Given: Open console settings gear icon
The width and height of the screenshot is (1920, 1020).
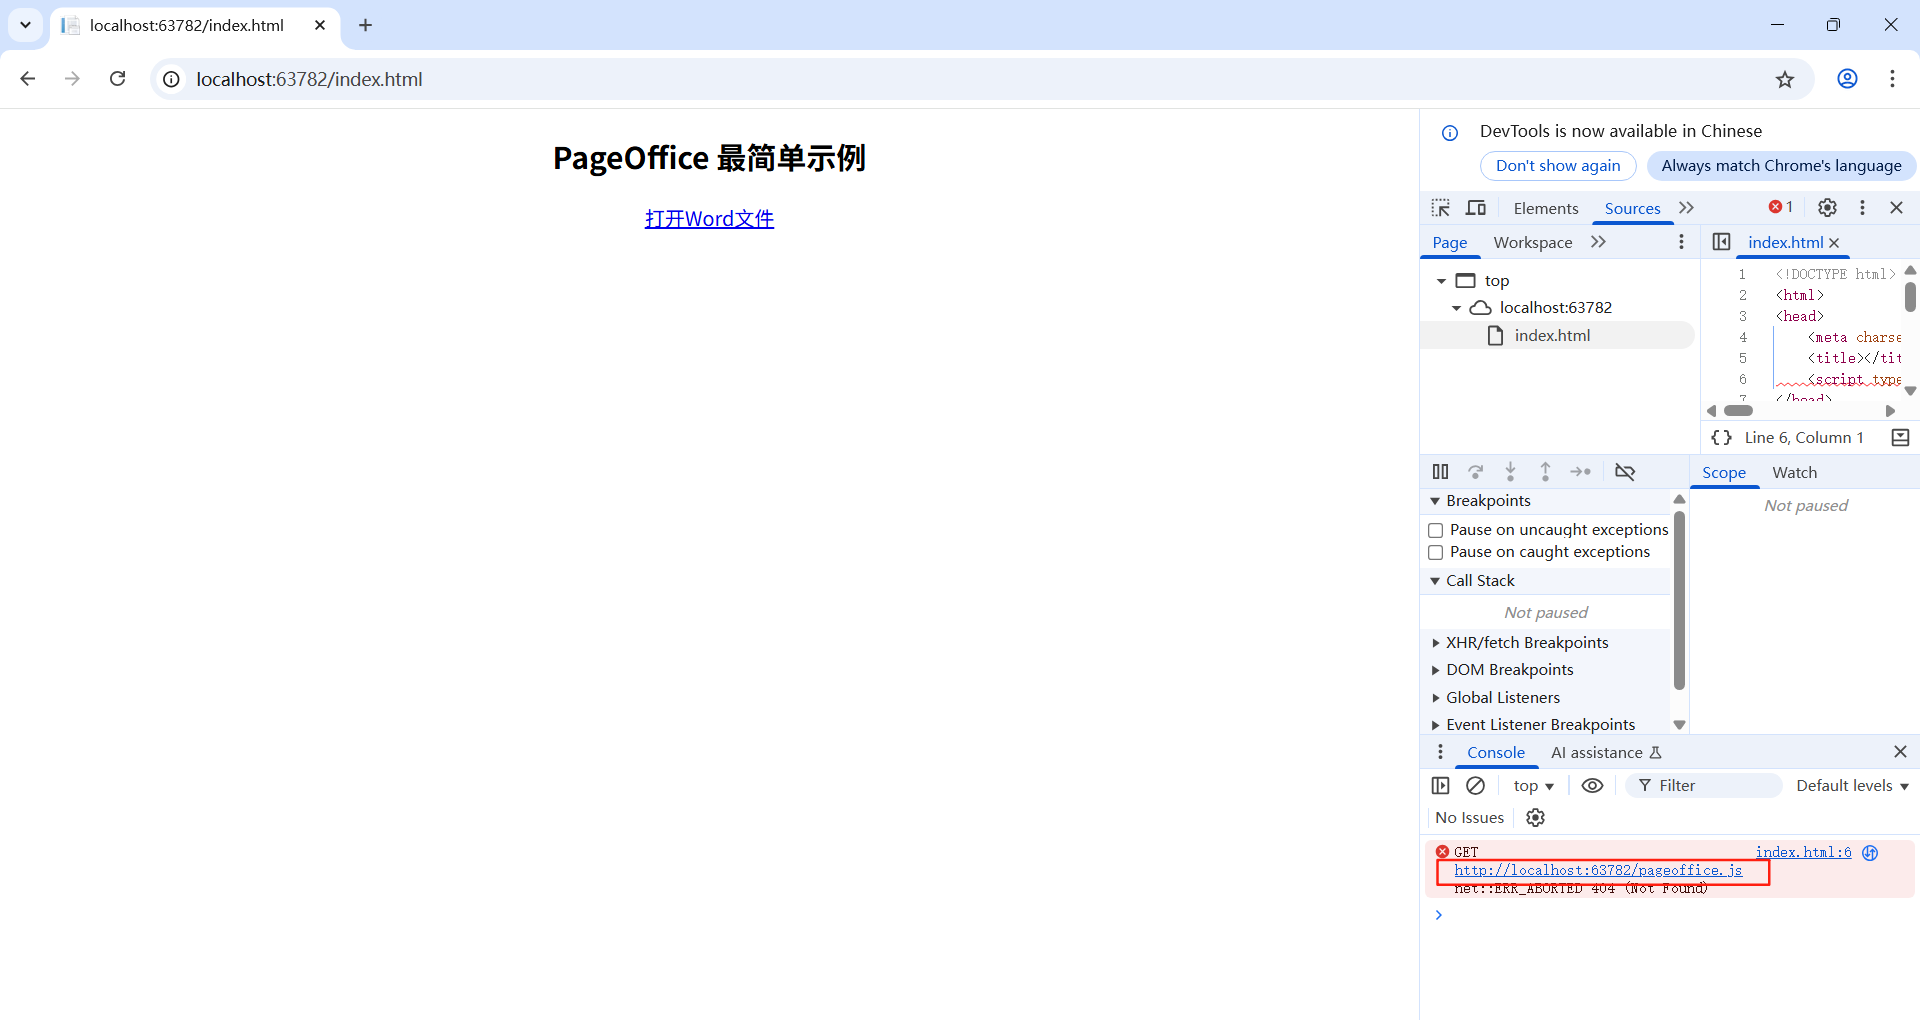Looking at the screenshot, I should click(x=1536, y=818).
